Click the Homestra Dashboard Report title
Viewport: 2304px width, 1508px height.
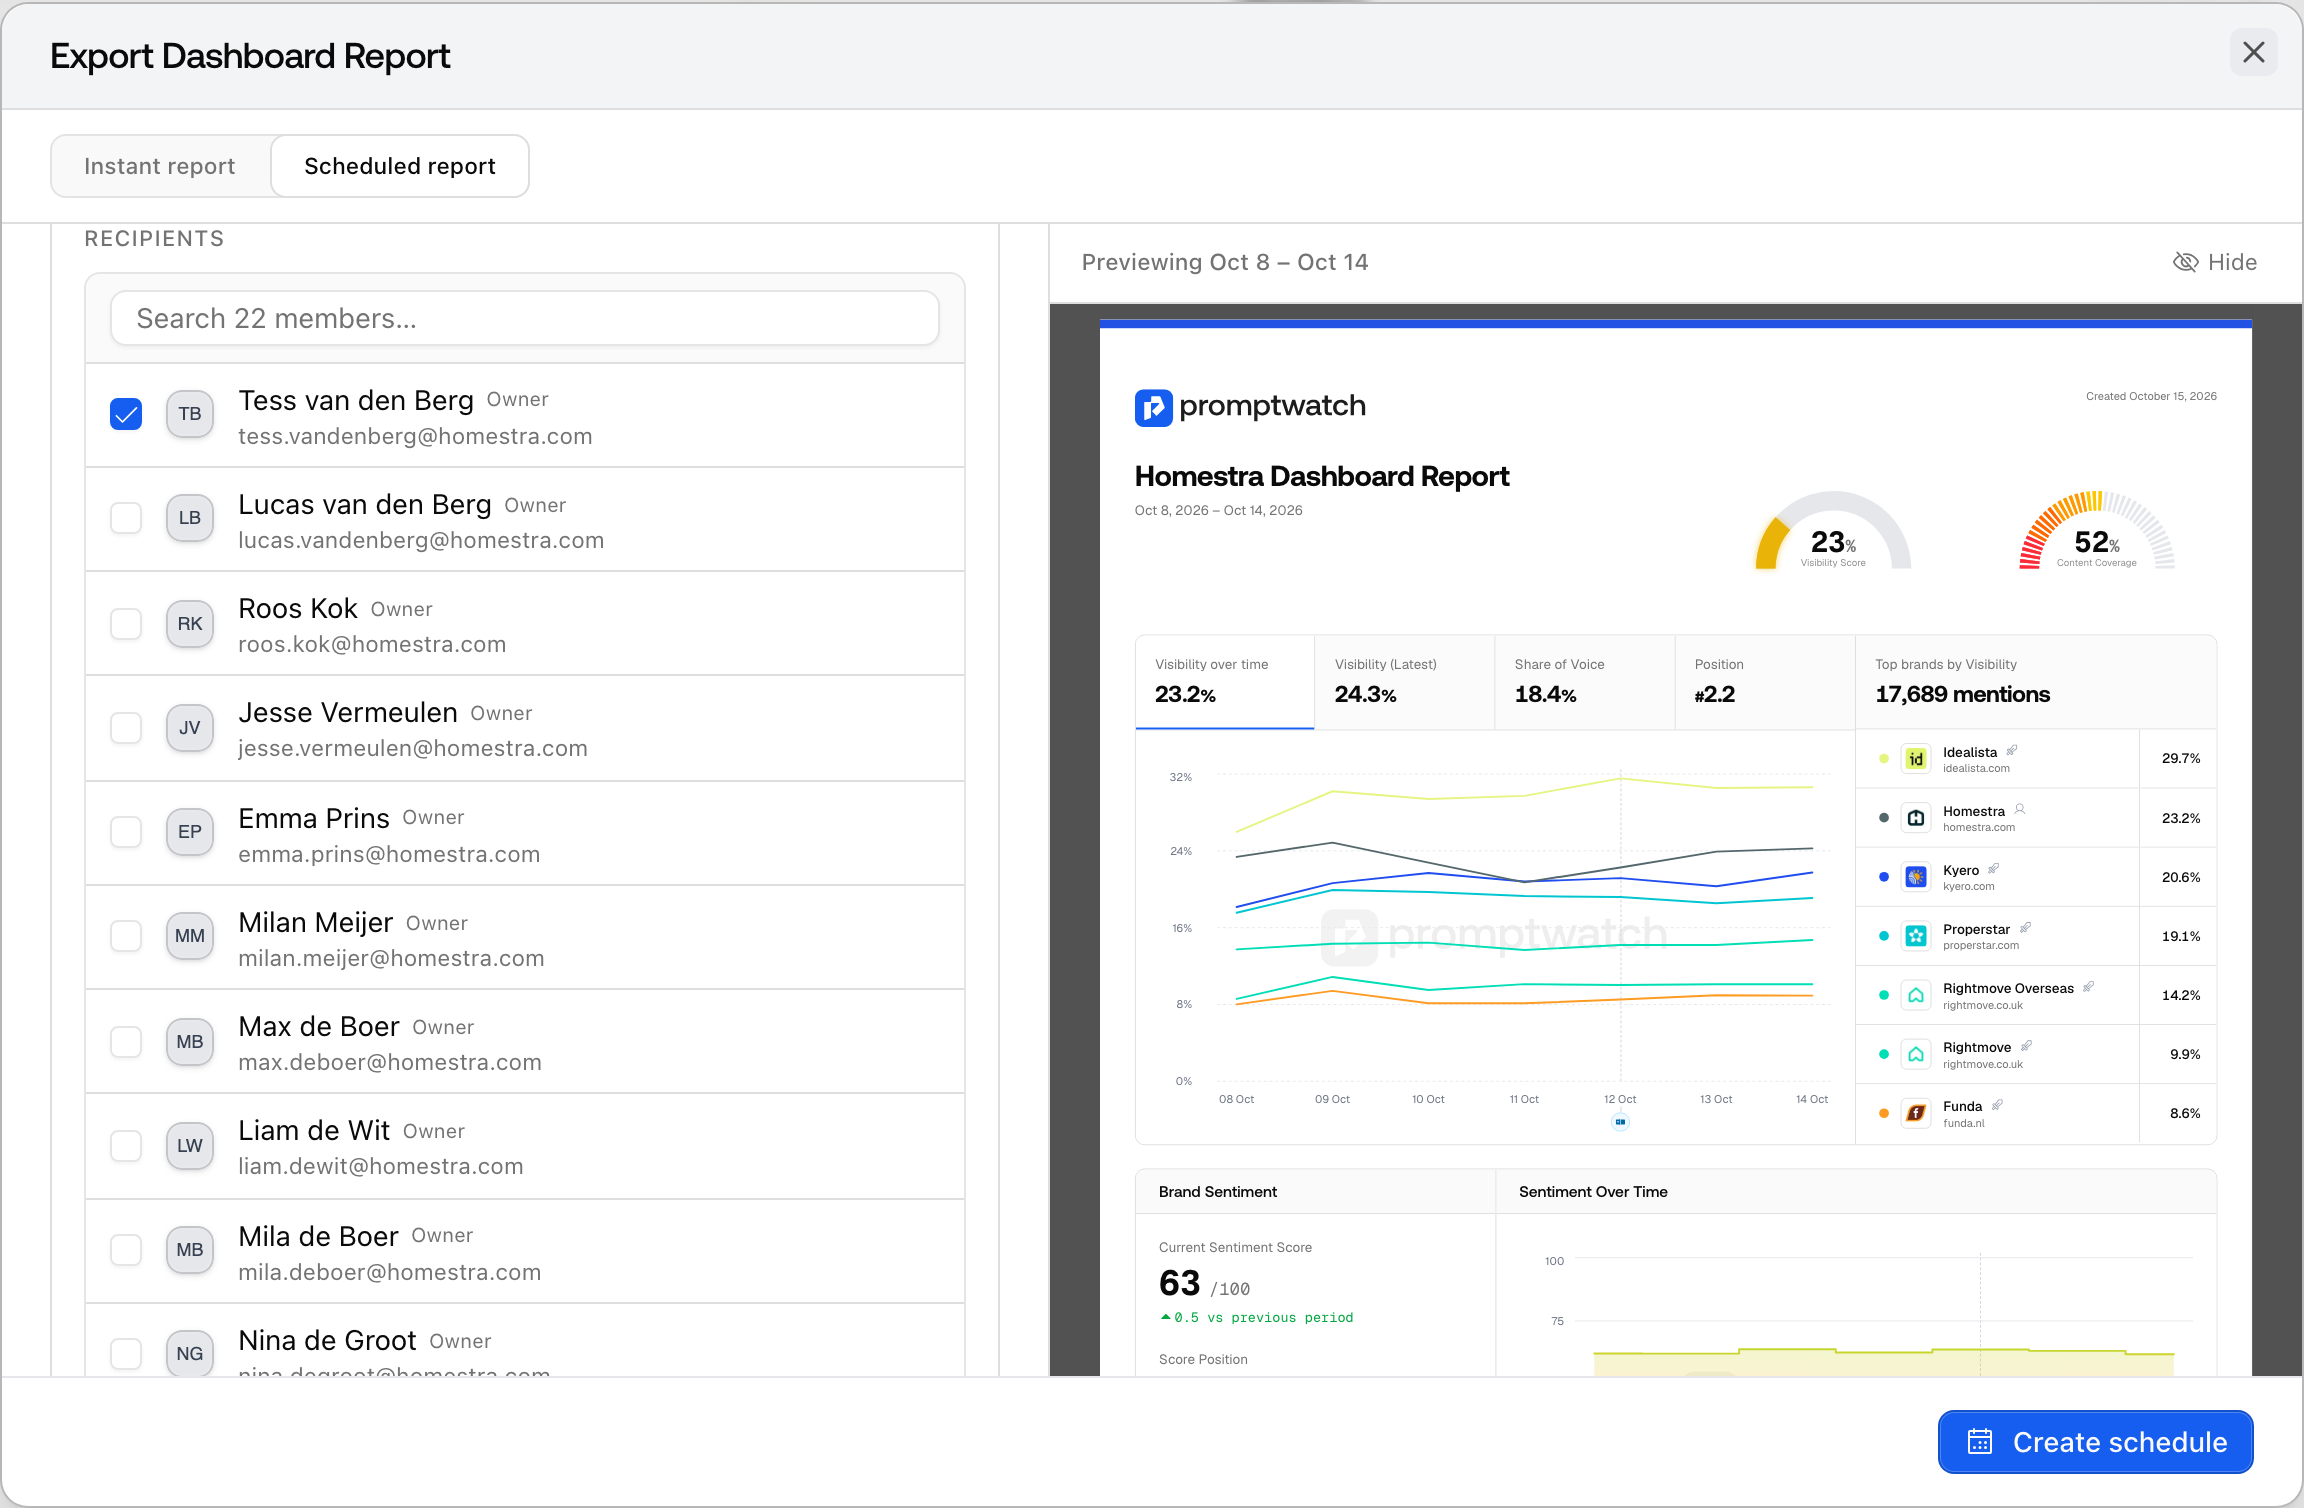pyautogui.click(x=1322, y=477)
